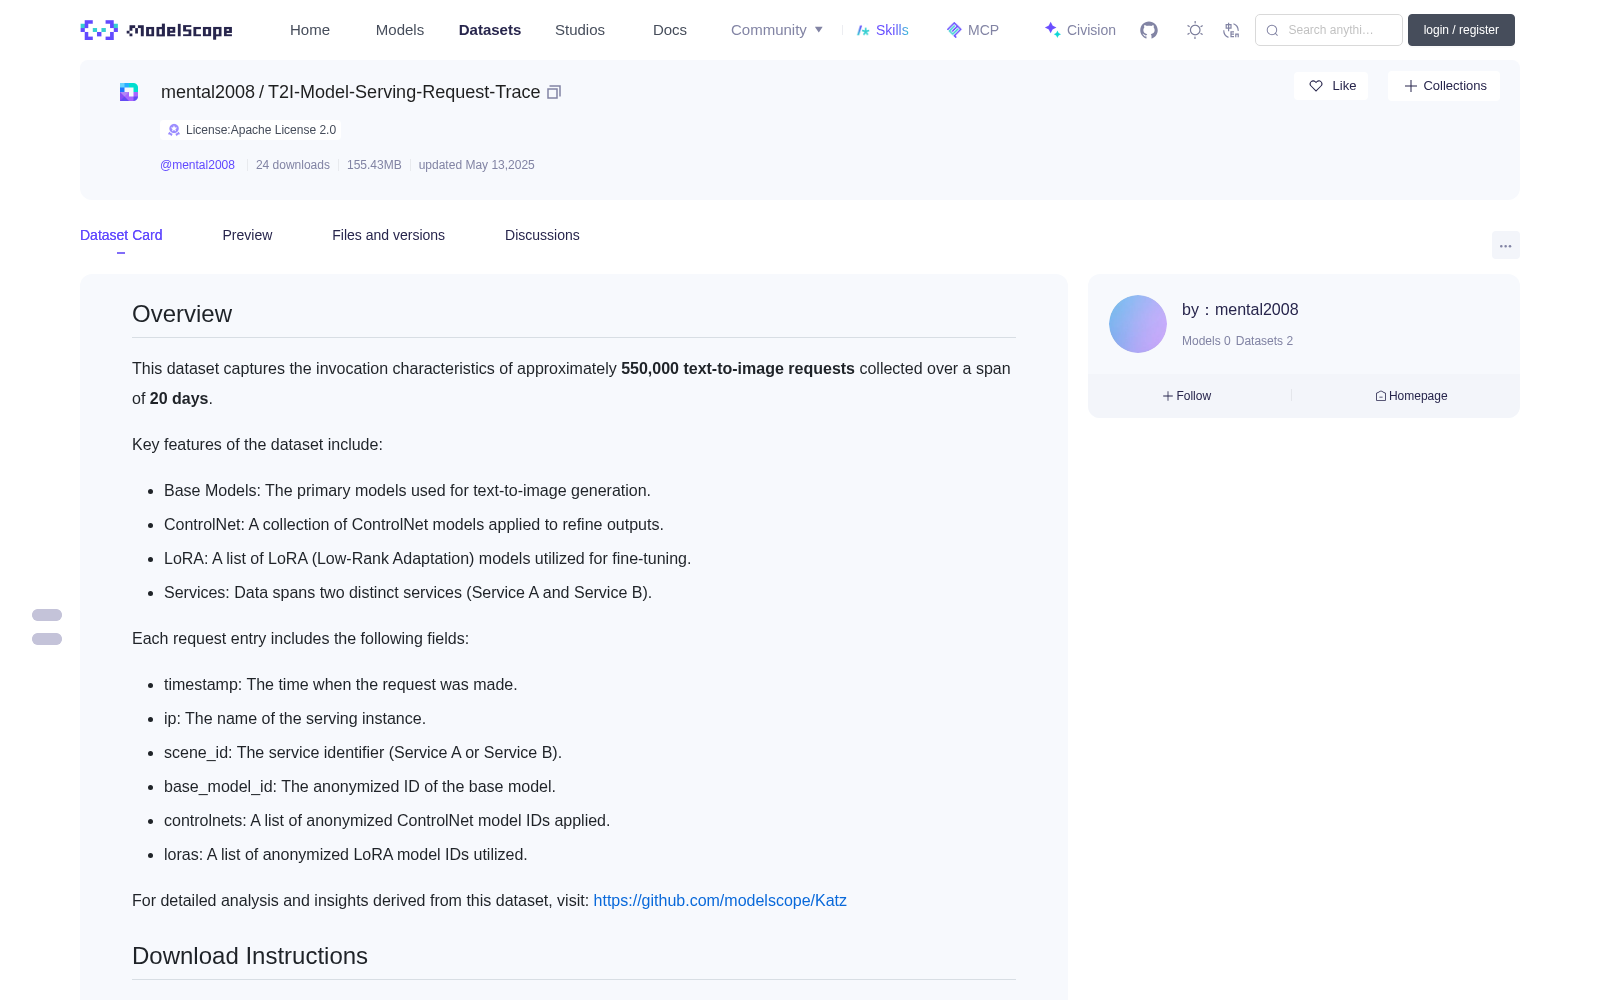1600x1000 pixels.
Task: Click the lower floating side pill button
Action: [x=47, y=639]
